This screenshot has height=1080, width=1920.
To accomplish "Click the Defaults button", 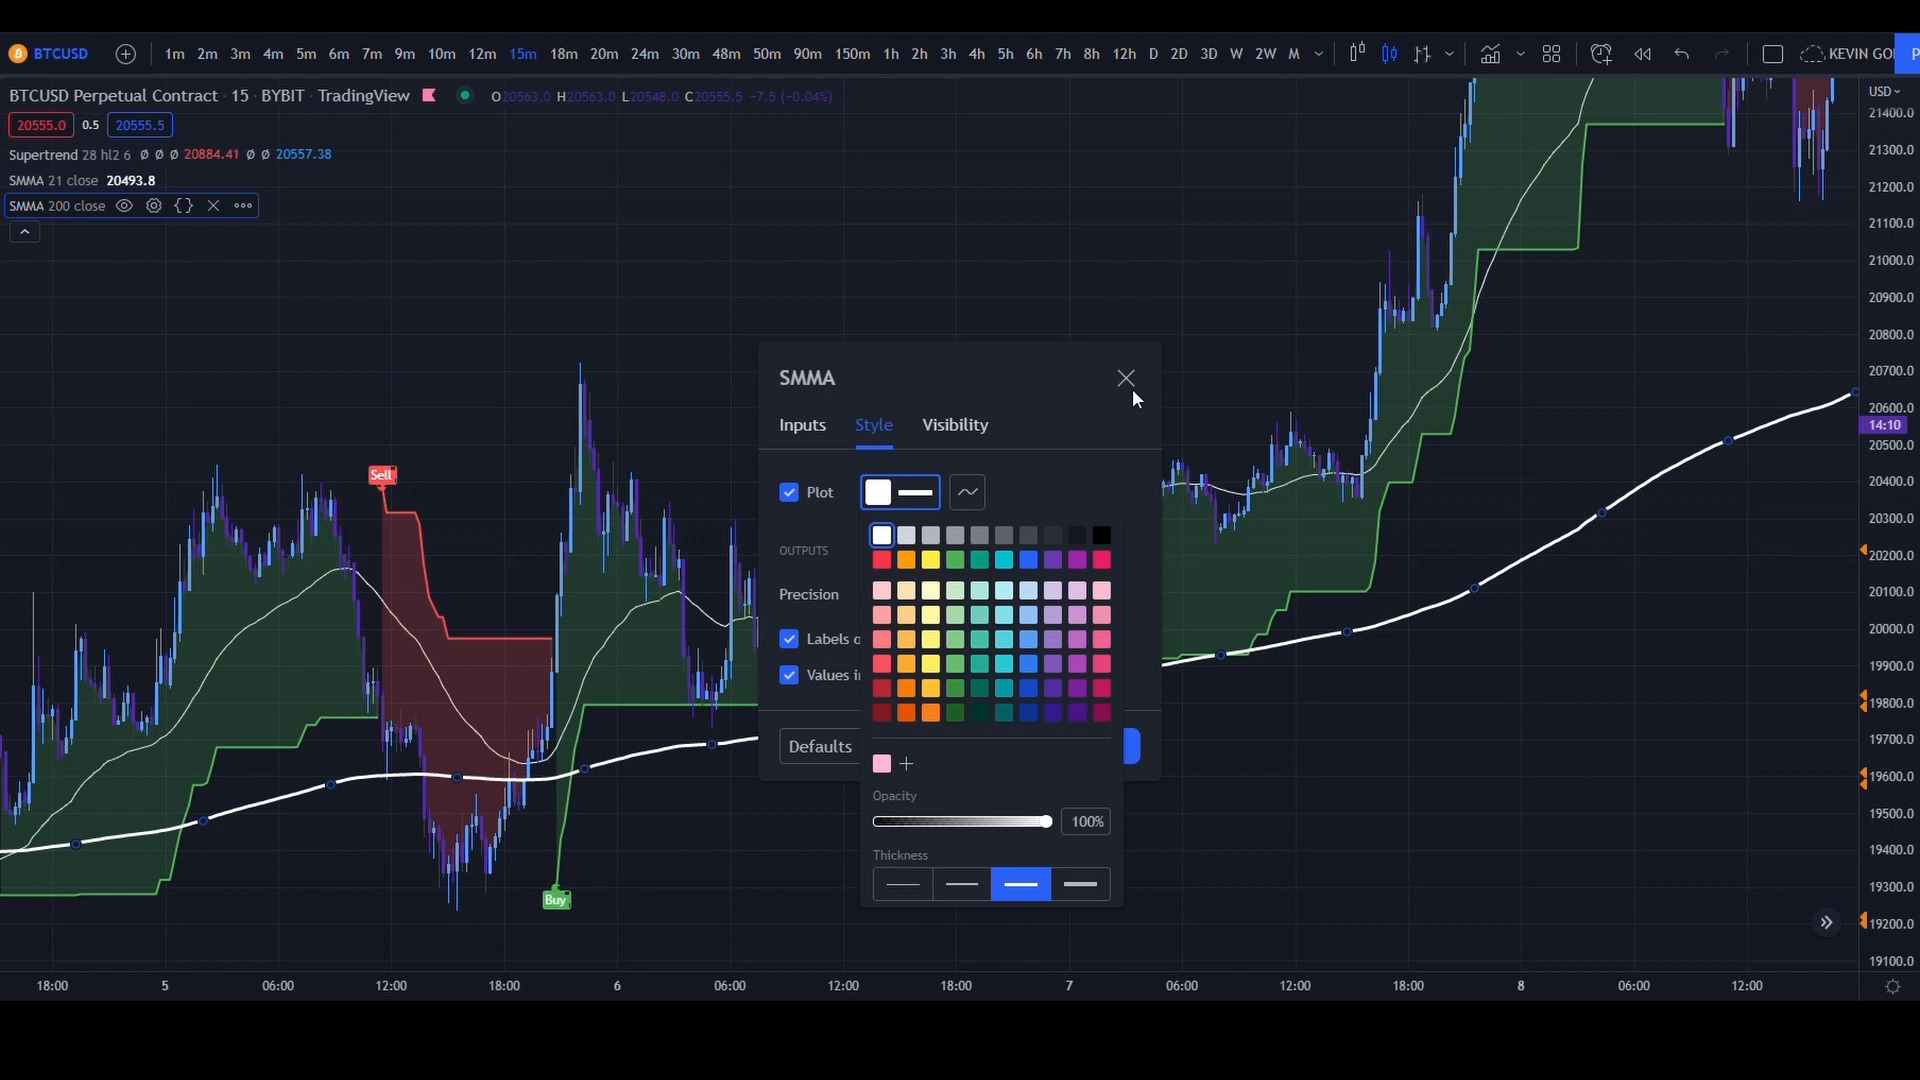I will tap(820, 745).
